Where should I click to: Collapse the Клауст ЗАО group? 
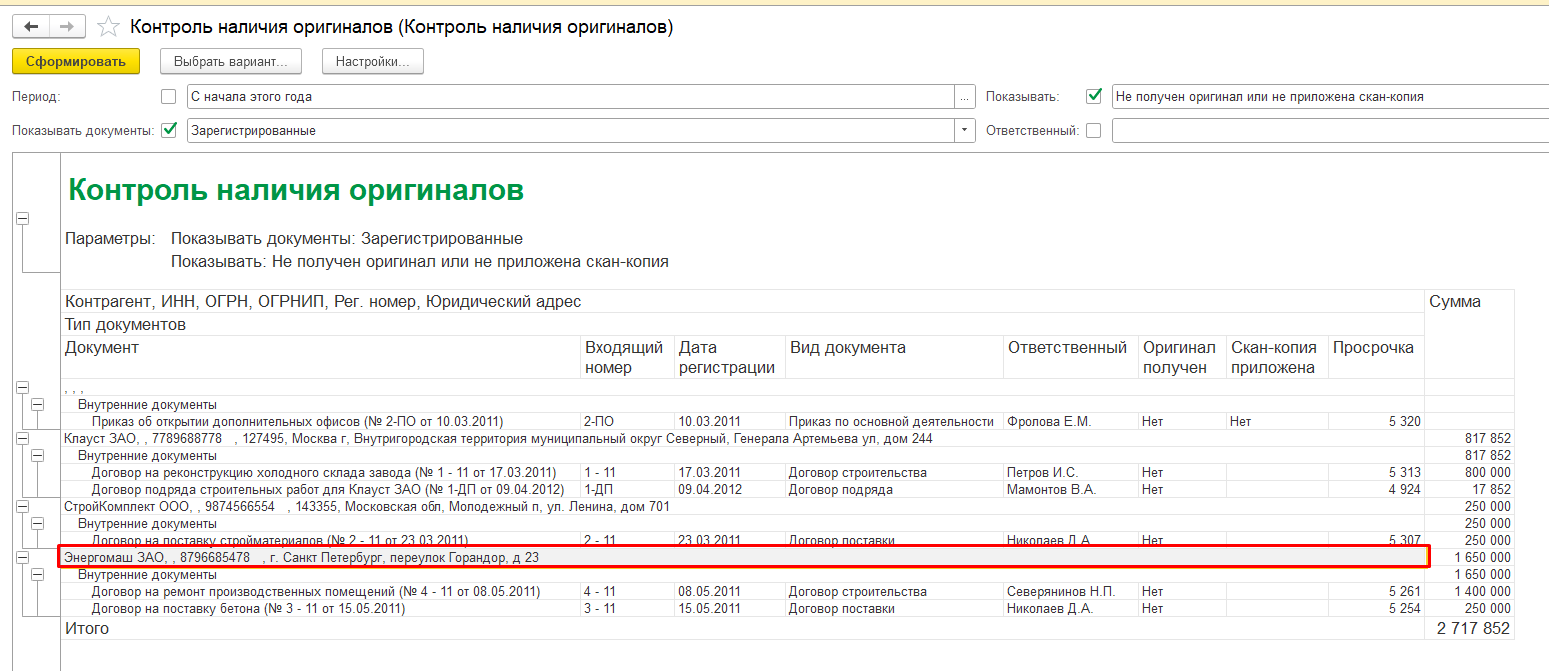coord(23,438)
